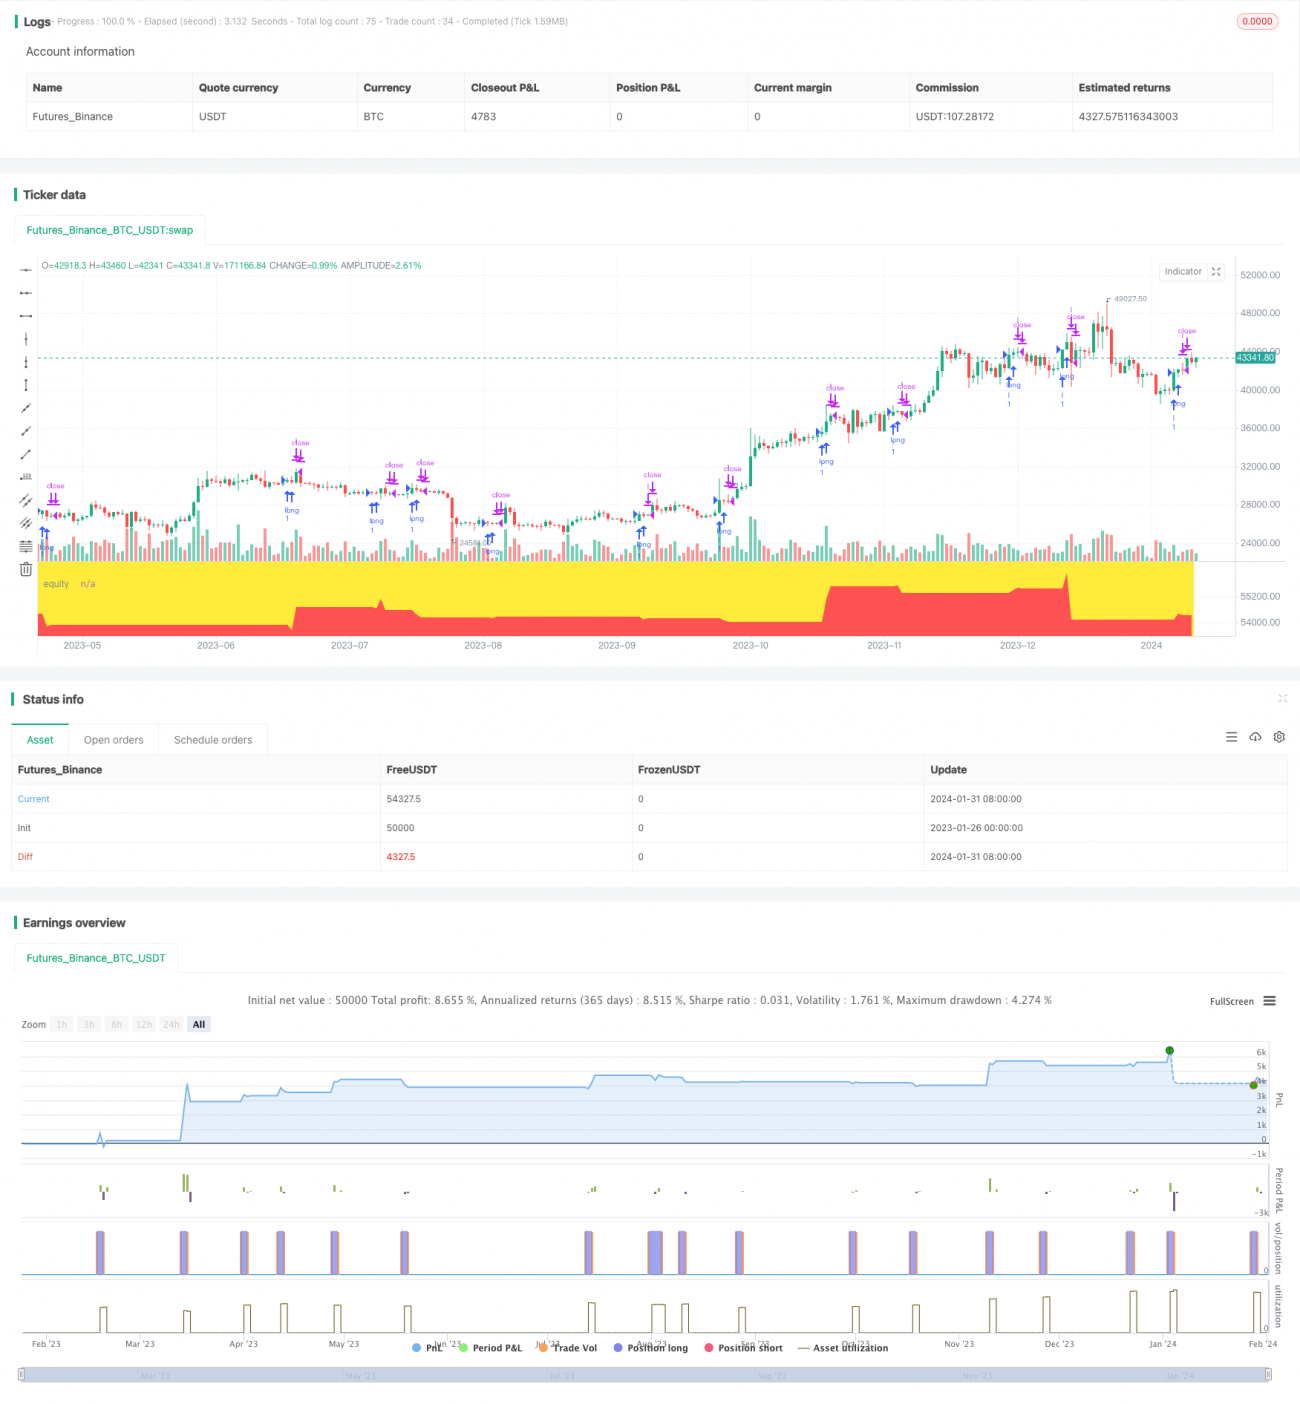Select the horizontal line tool with one dot
Image resolution: width=1300 pixels, height=1404 pixels.
(26, 270)
